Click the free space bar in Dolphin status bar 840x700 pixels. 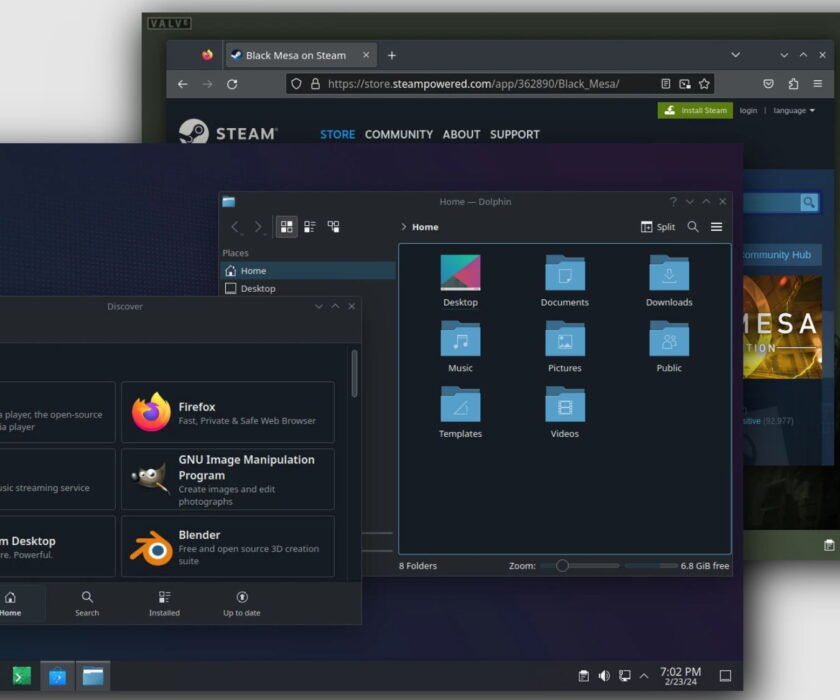click(651, 566)
